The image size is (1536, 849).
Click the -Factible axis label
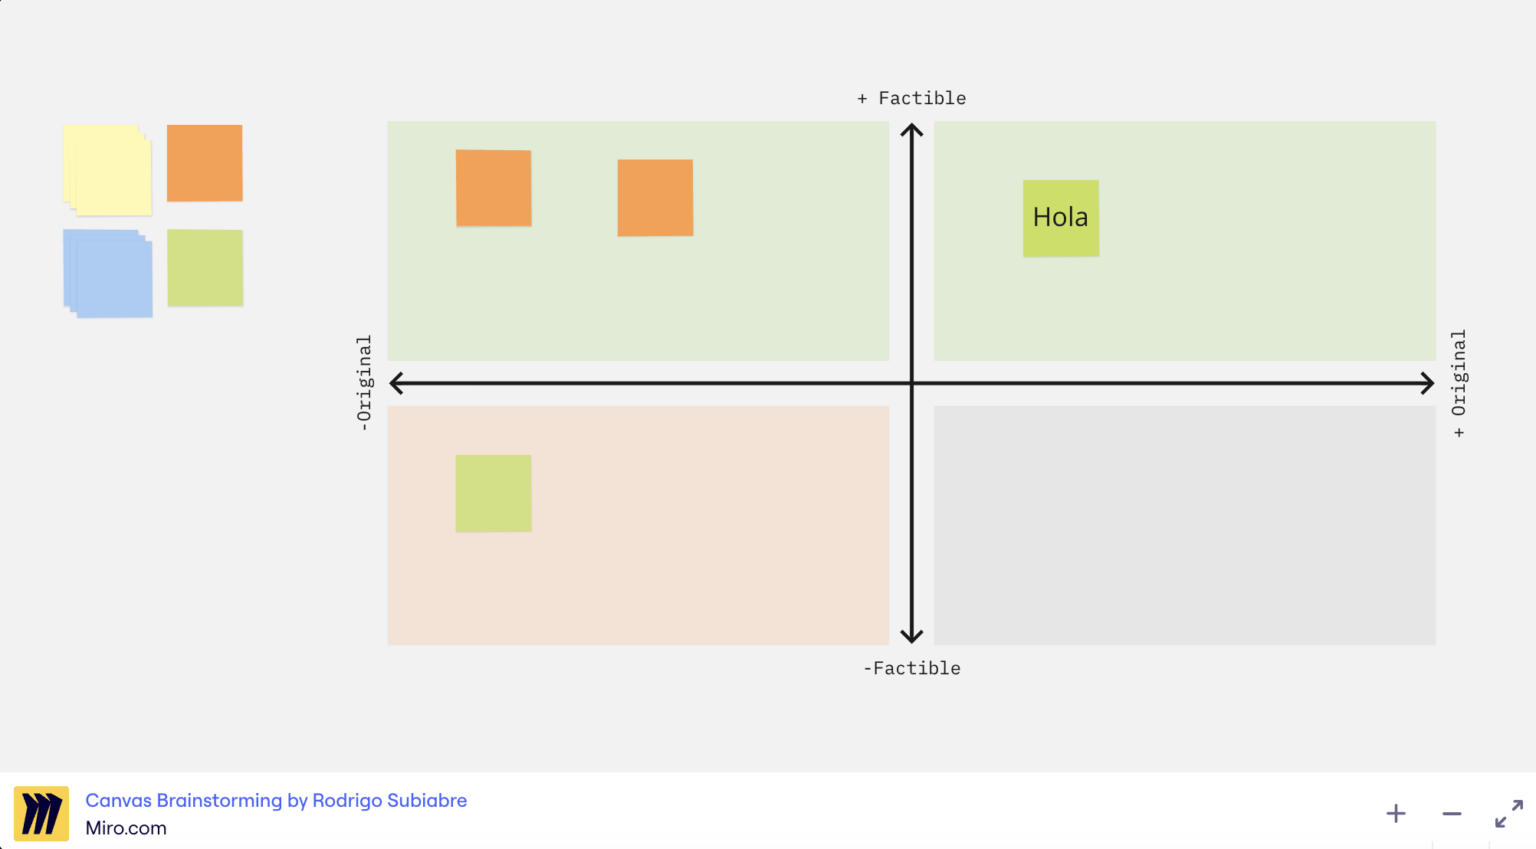pyautogui.click(x=913, y=668)
